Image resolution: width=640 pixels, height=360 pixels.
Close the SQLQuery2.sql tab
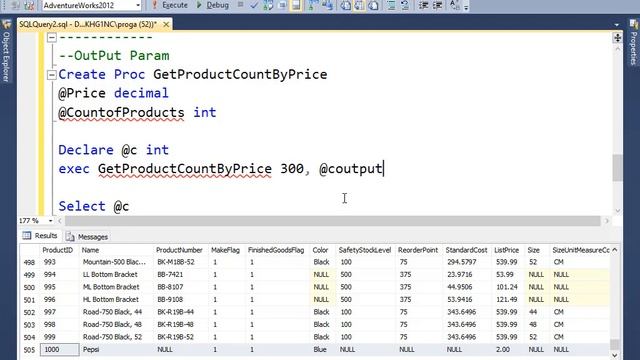pyautogui.click(x=166, y=24)
